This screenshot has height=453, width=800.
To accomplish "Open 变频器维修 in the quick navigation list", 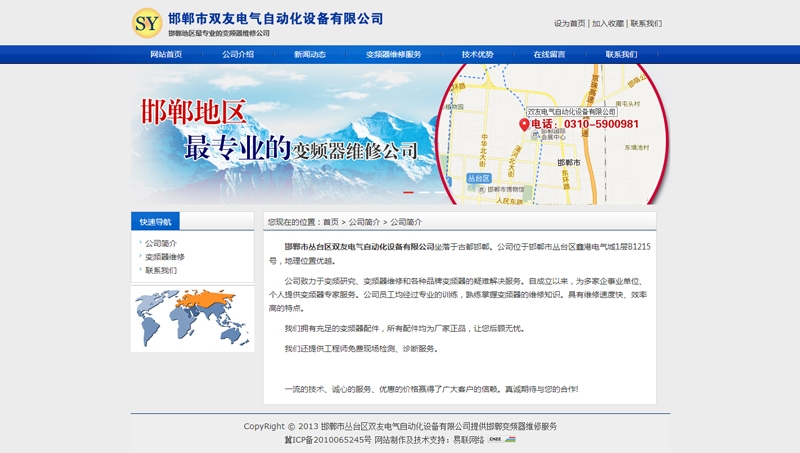I will pyautogui.click(x=165, y=257).
